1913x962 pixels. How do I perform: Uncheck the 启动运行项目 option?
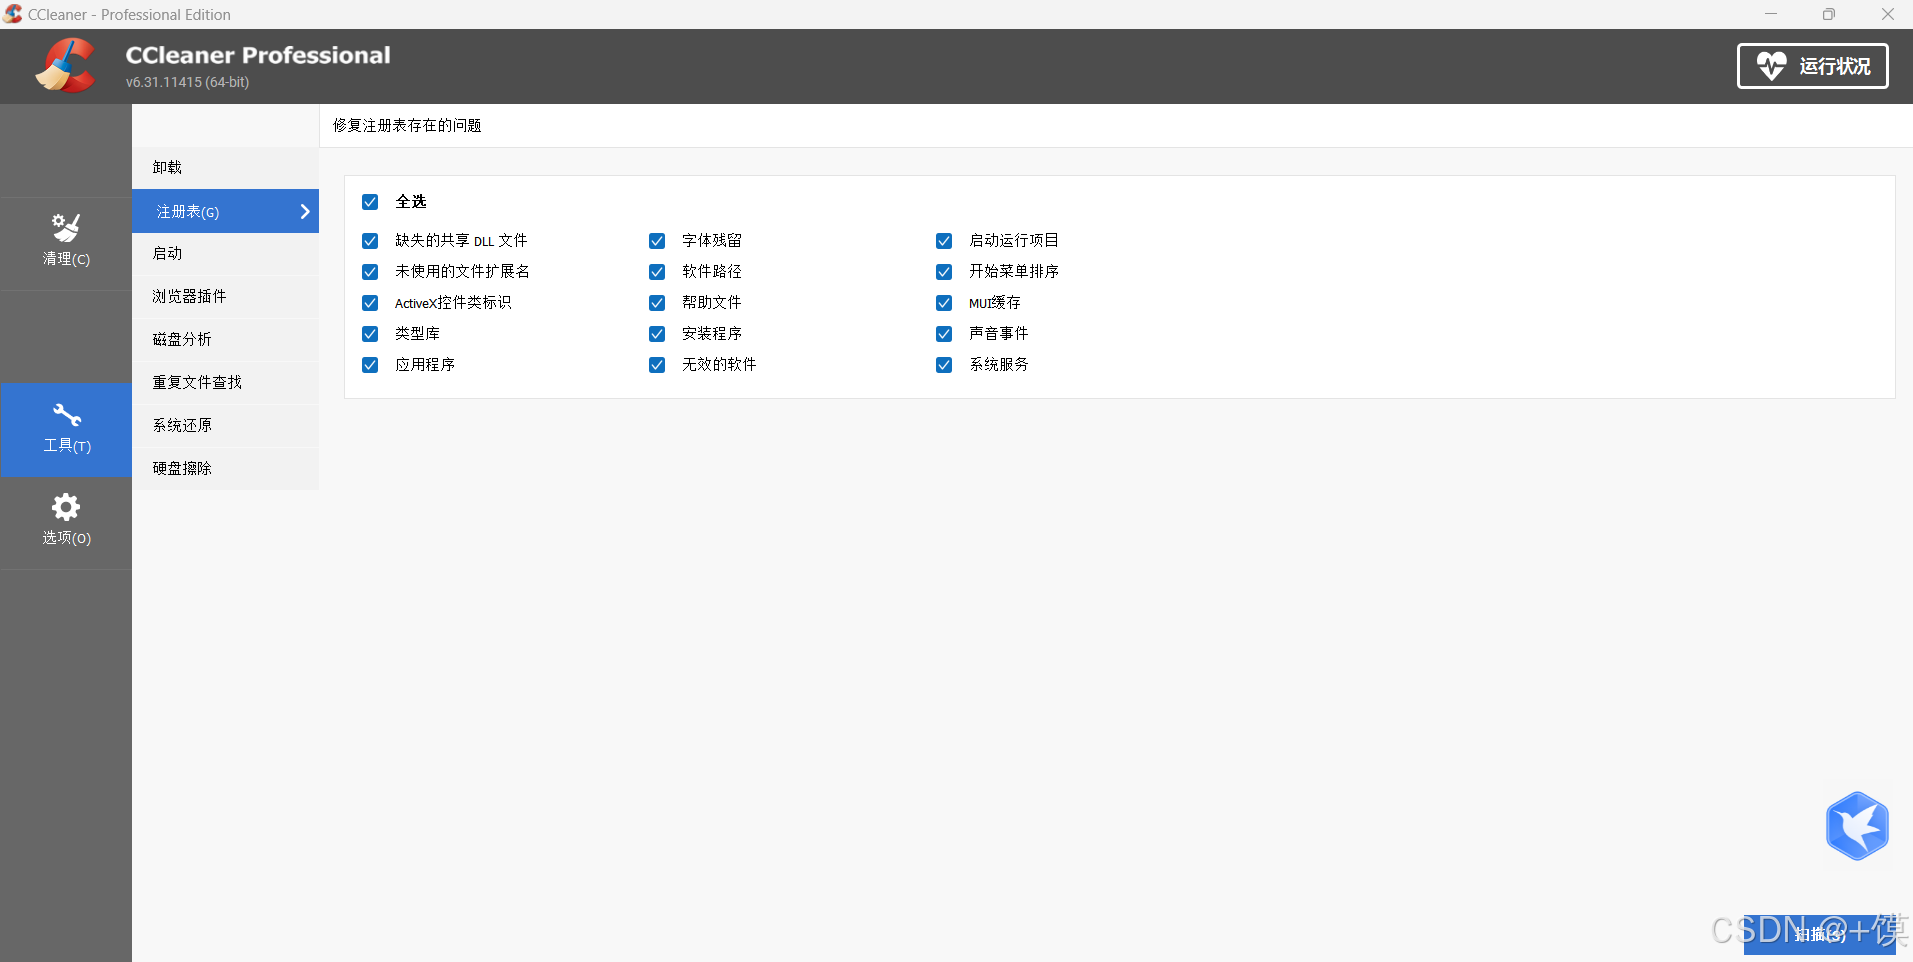[x=944, y=241]
